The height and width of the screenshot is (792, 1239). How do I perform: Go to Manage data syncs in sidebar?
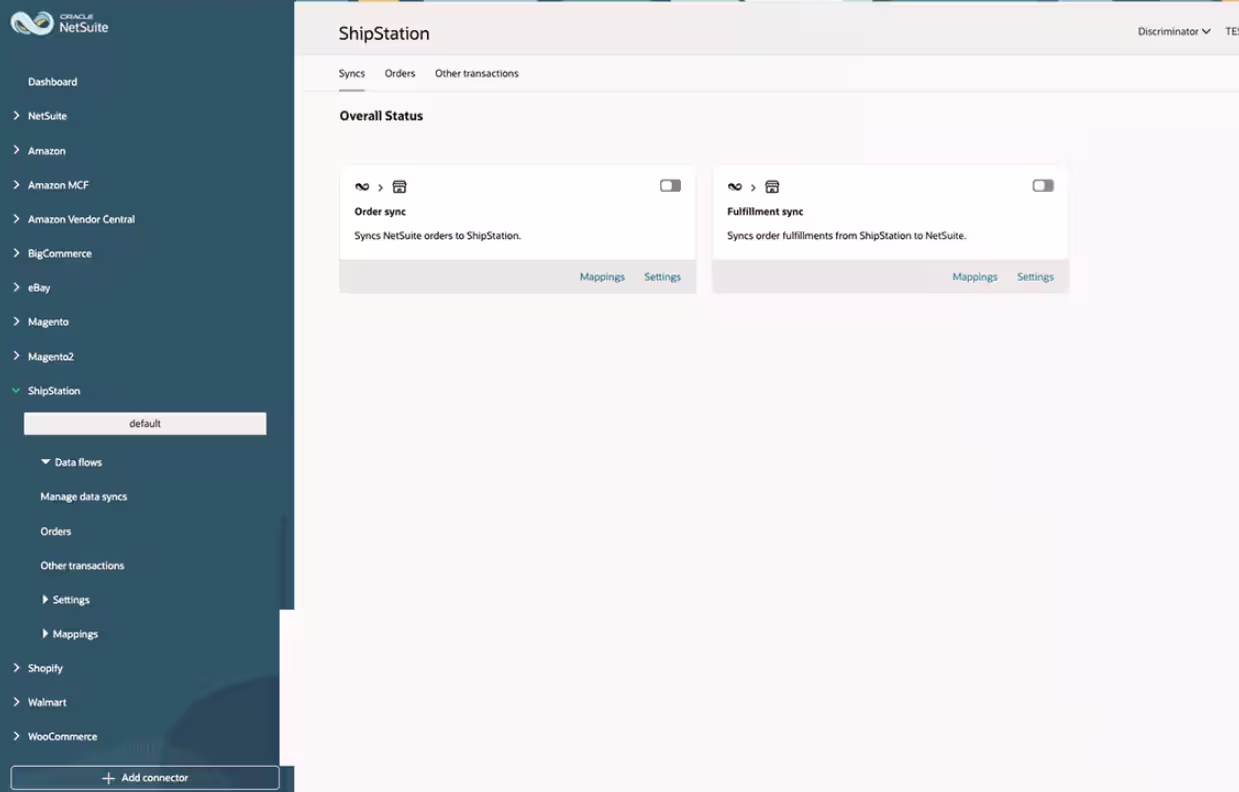click(x=84, y=497)
